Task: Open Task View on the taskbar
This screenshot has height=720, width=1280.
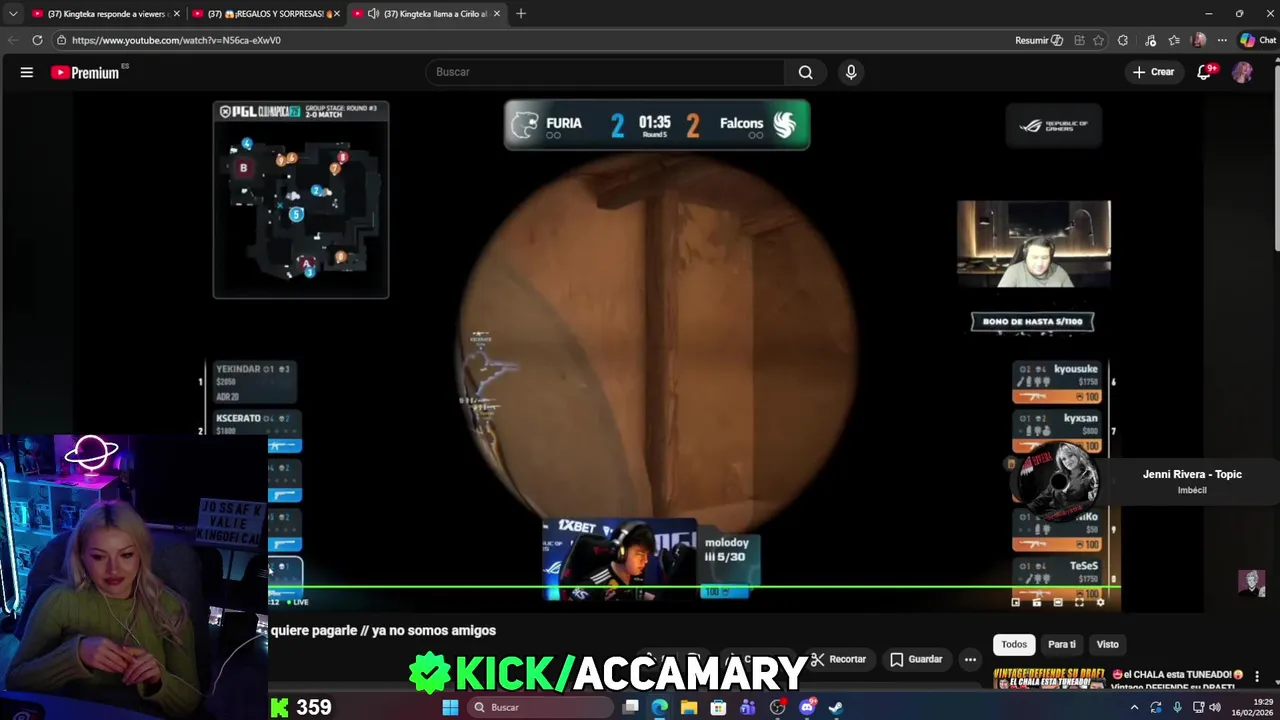Action: coord(631,707)
